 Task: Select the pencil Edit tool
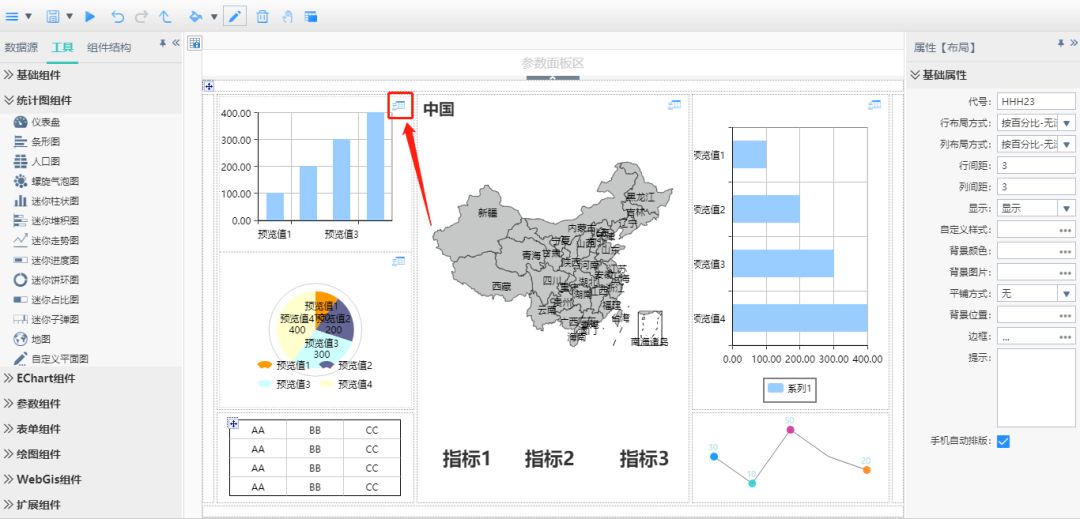[235, 16]
